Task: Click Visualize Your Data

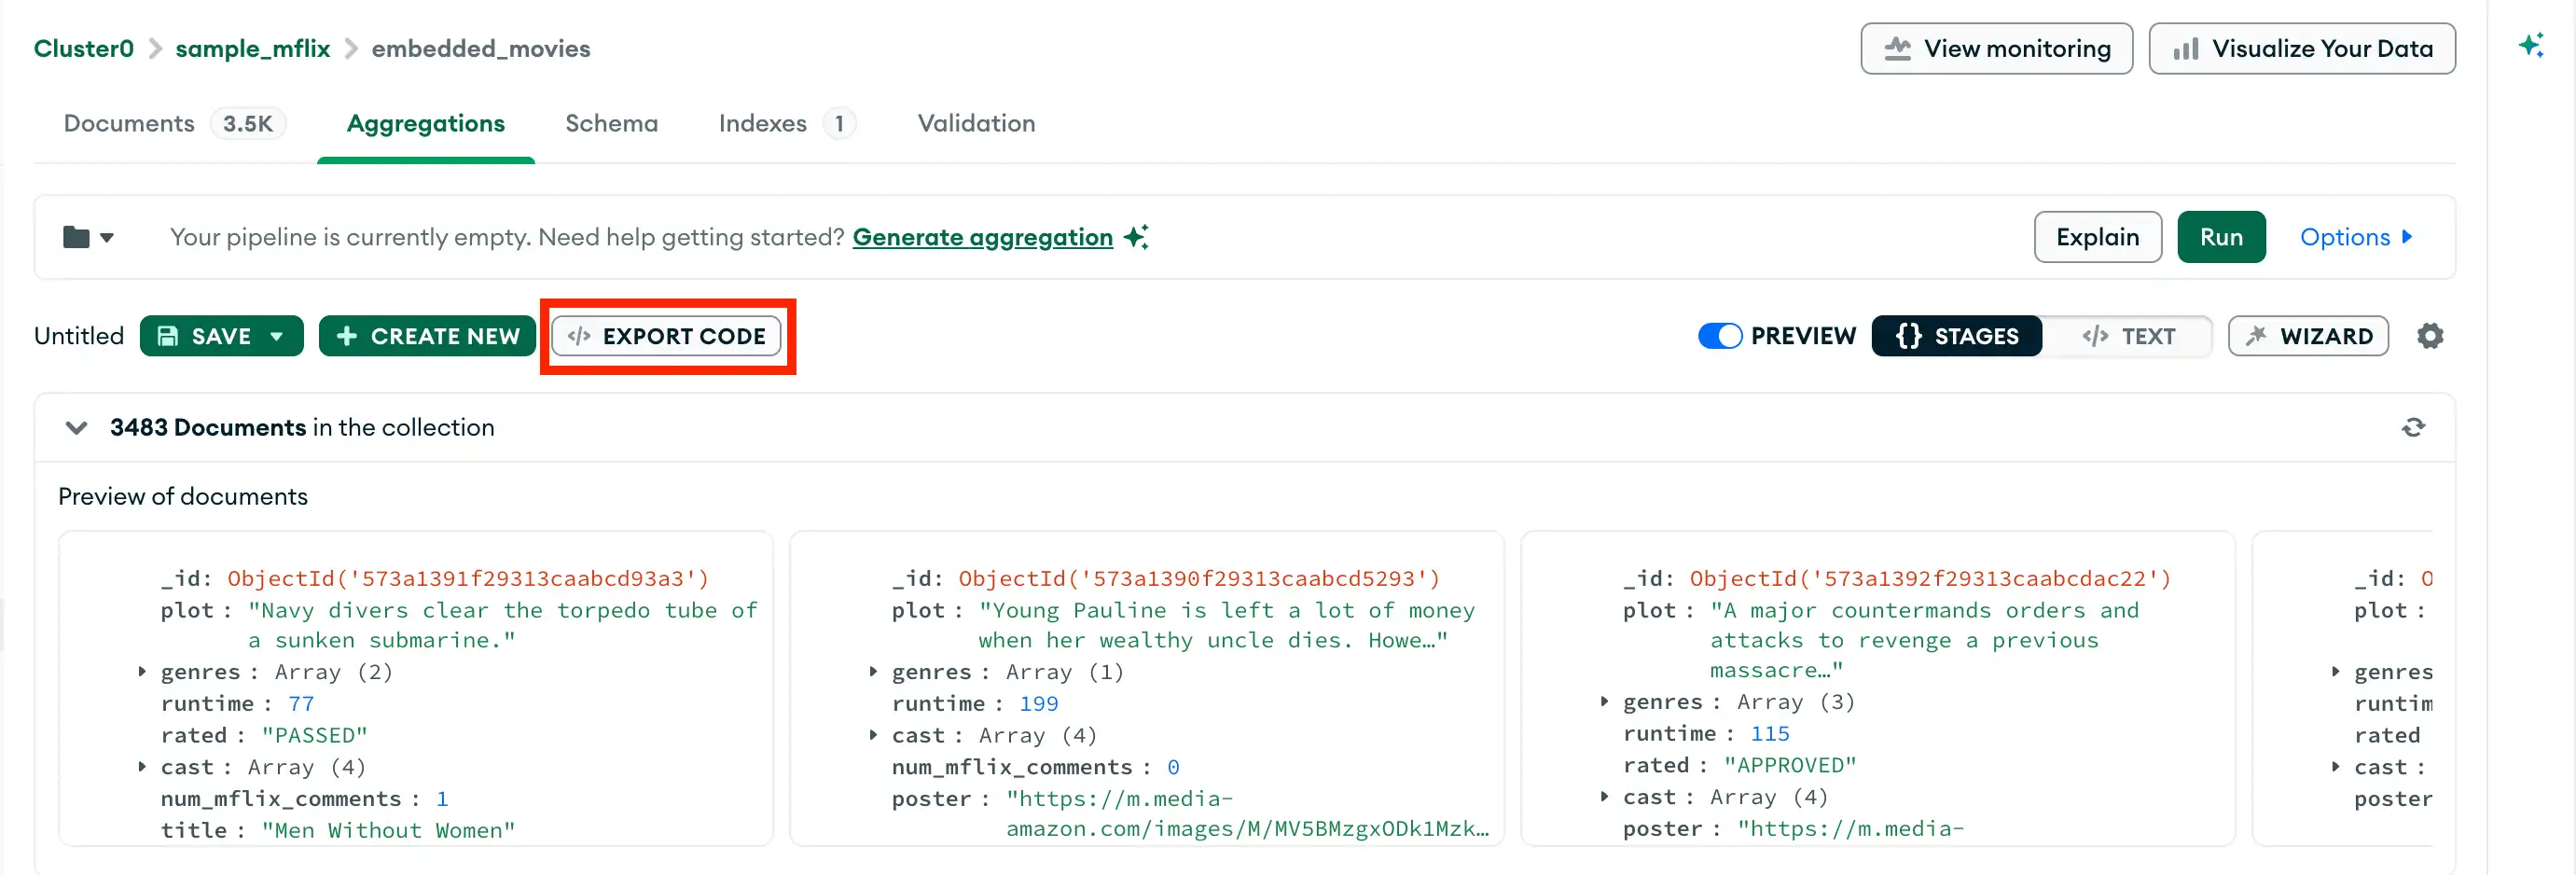Action: (2302, 47)
